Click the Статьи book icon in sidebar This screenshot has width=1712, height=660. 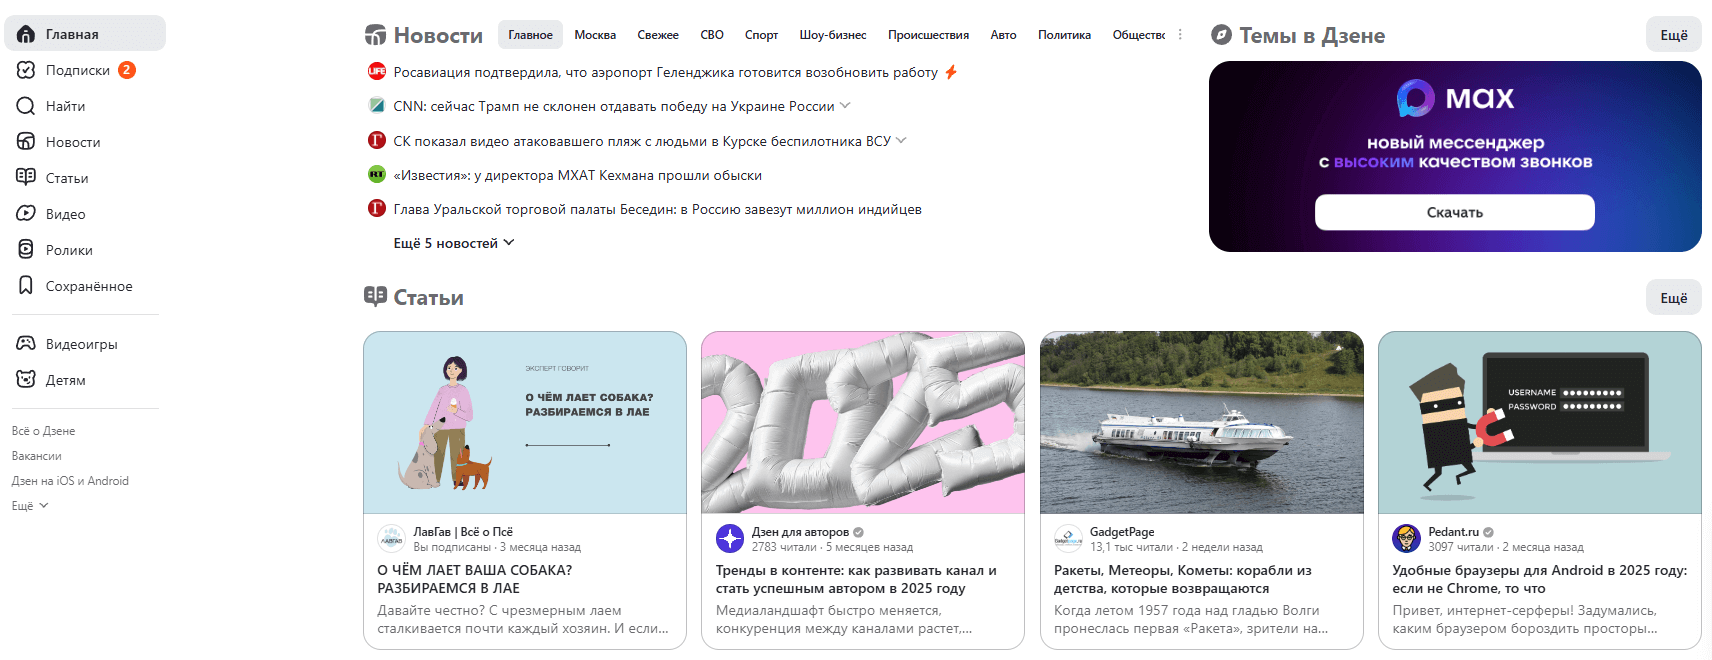click(26, 177)
